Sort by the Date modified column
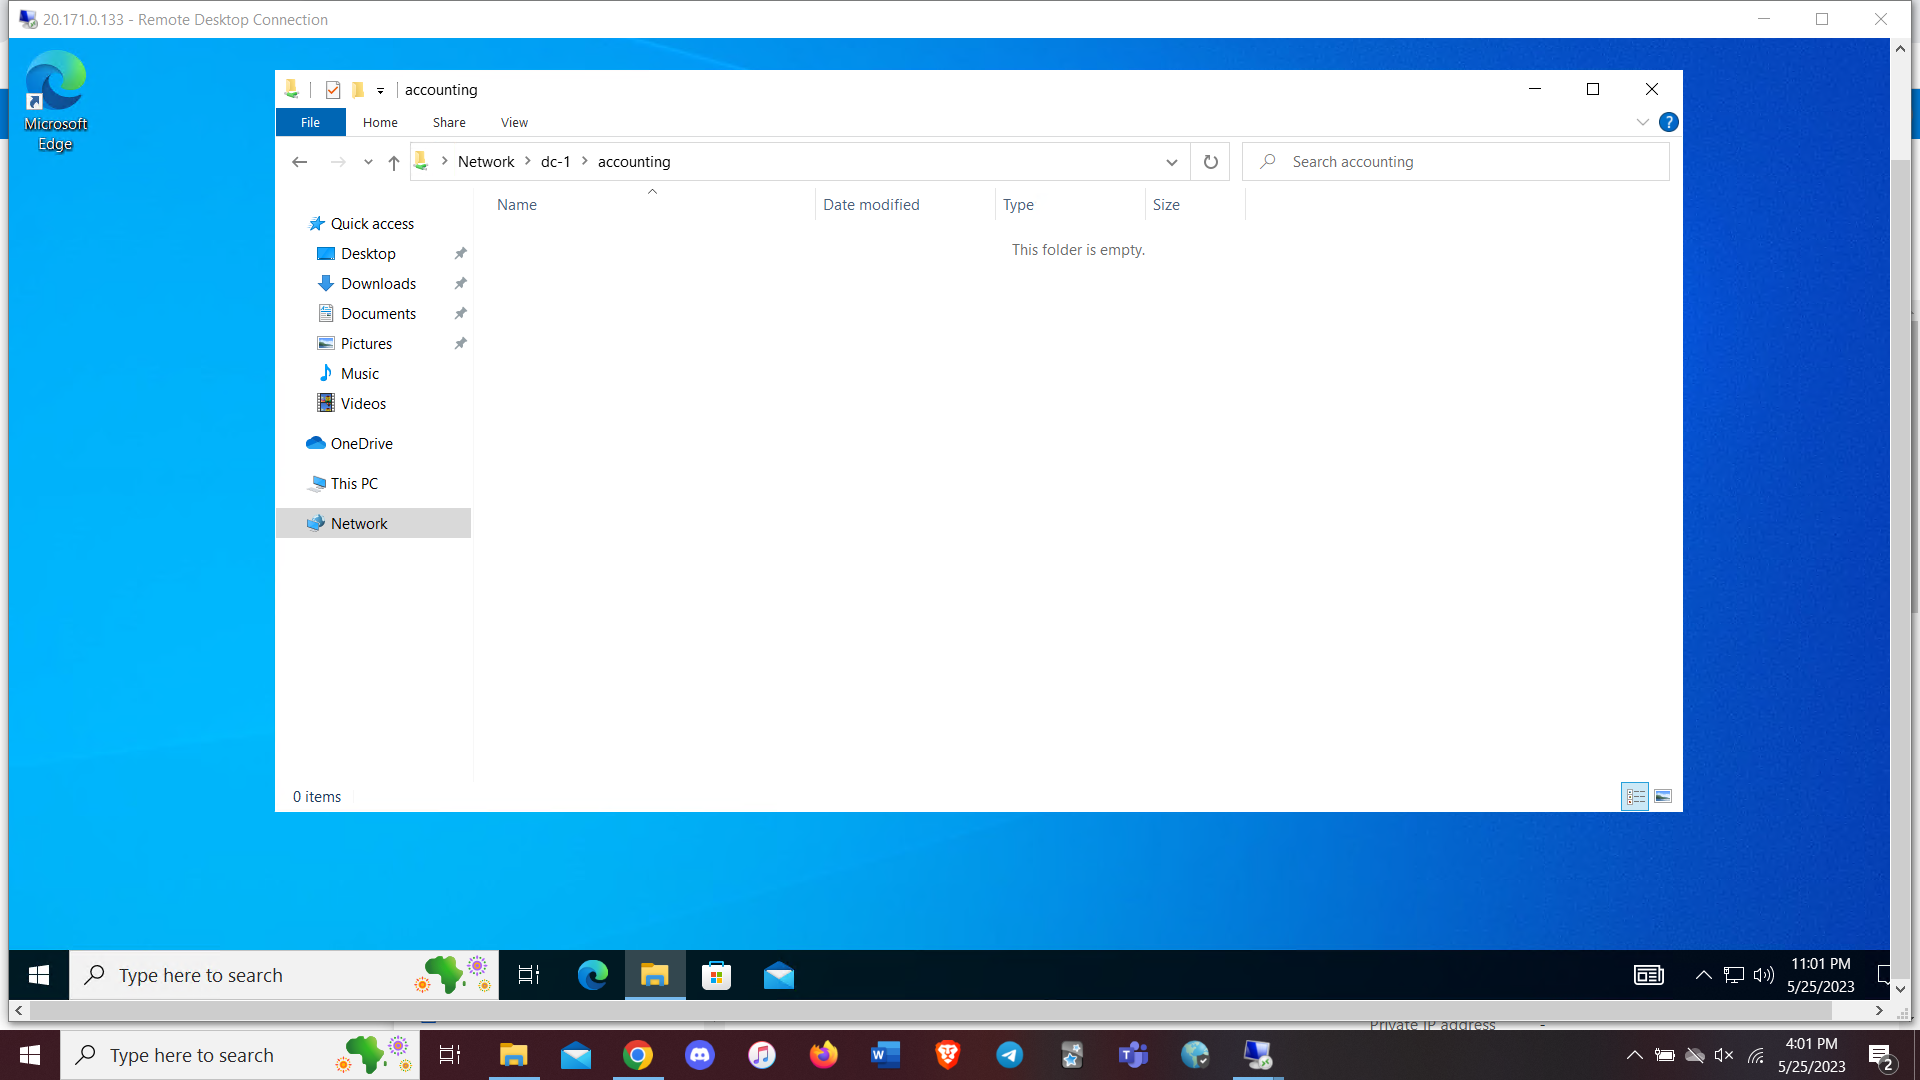The width and height of the screenshot is (1920, 1080). [x=870, y=205]
